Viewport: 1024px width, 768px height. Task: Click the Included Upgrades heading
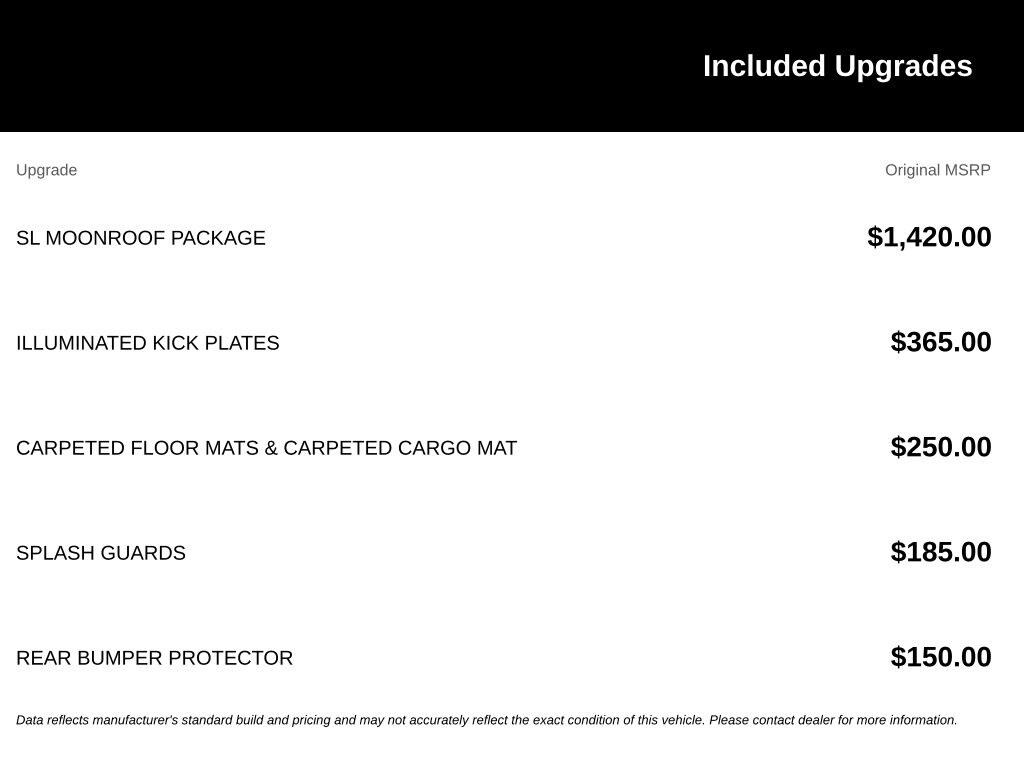point(837,66)
